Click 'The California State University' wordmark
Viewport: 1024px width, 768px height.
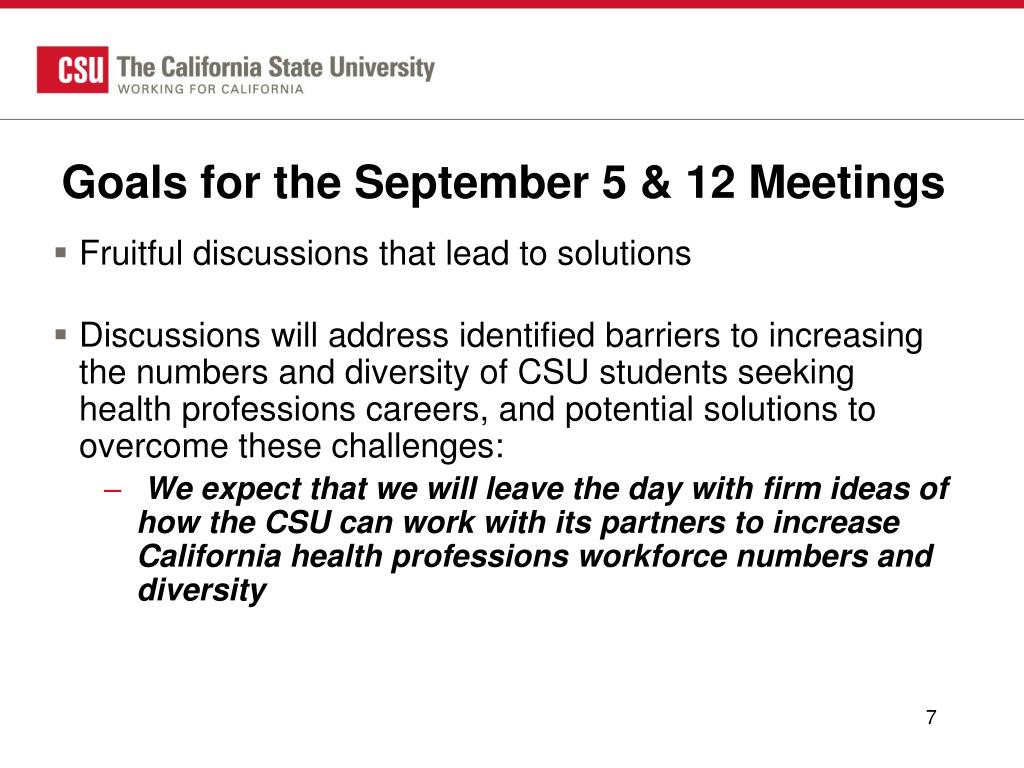pyautogui.click(x=276, y=68)
